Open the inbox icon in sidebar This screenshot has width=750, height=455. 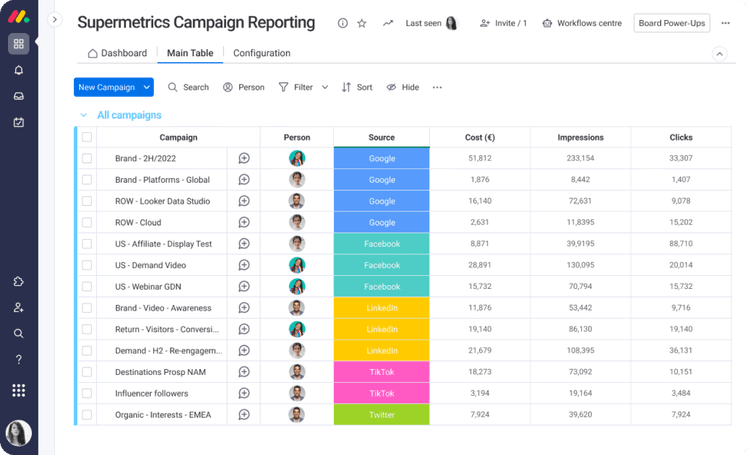click(x=19, y=96)
